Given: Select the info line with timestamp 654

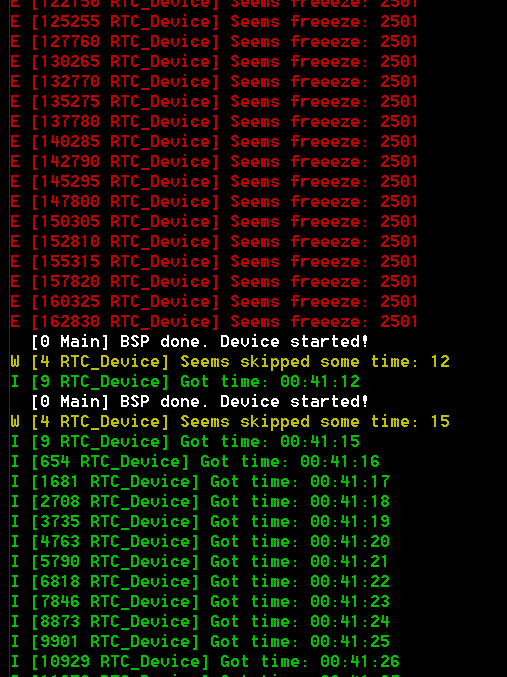Looking at the screenshot, I should [x=195, y=462].
